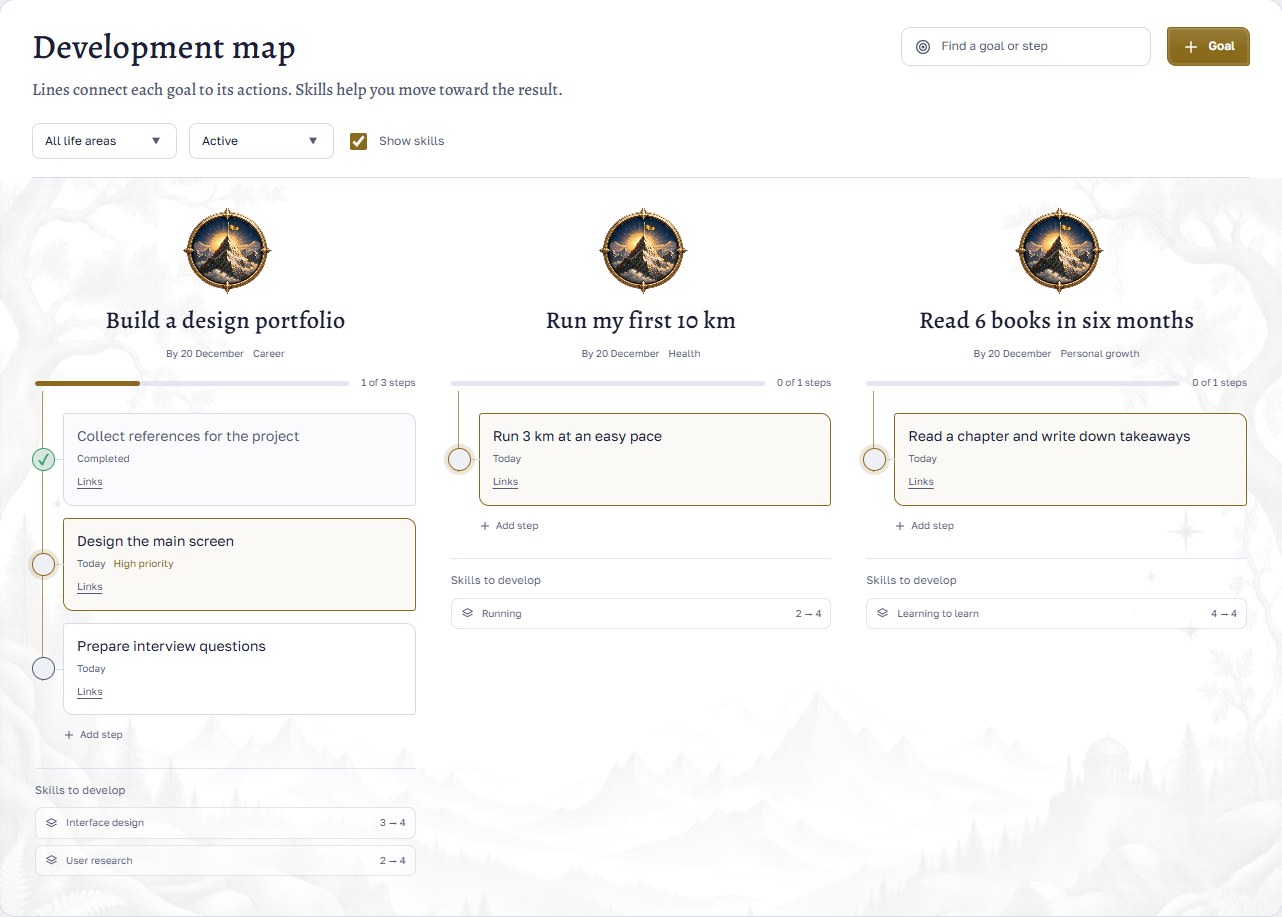Open the Run my first 10 km goal title
The height and width of the screenshot is (917, 1282).
[641, 321]
